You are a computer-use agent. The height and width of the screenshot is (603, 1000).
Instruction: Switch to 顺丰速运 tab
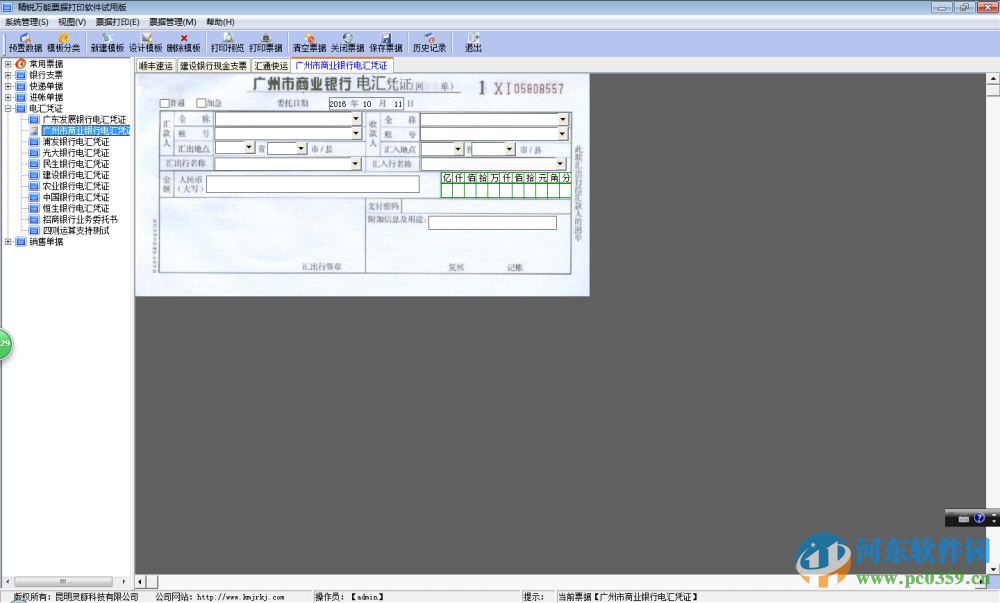pos(156,66)
